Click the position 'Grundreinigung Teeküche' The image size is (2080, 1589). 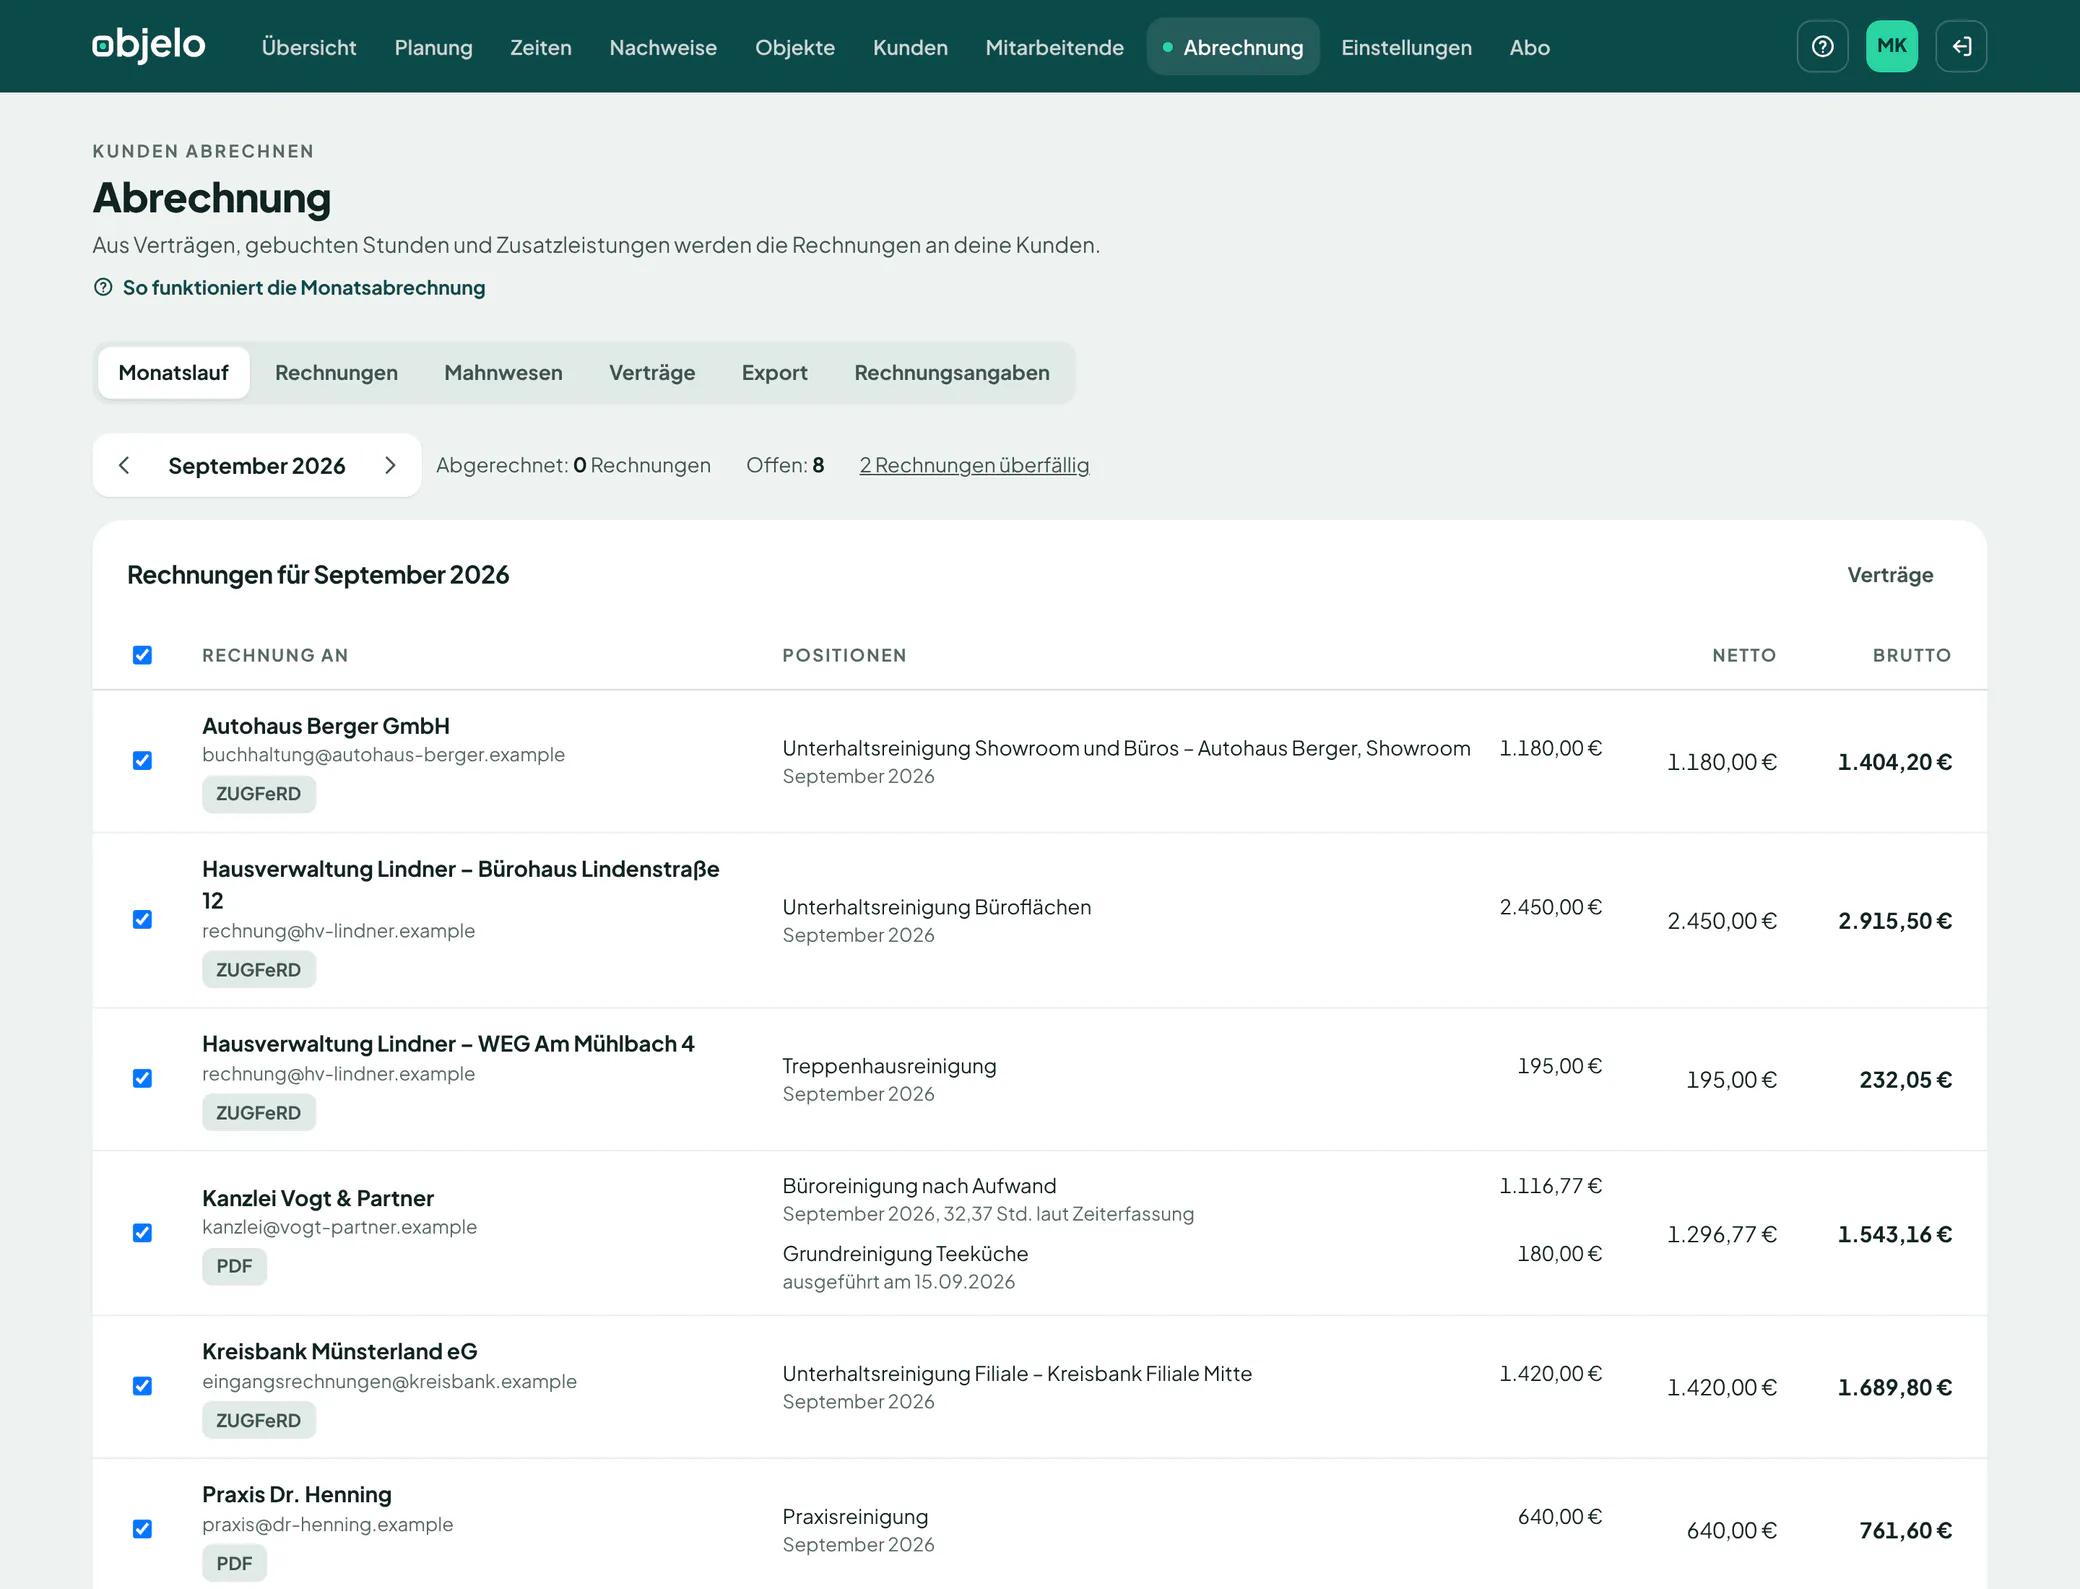[905, 1254]
